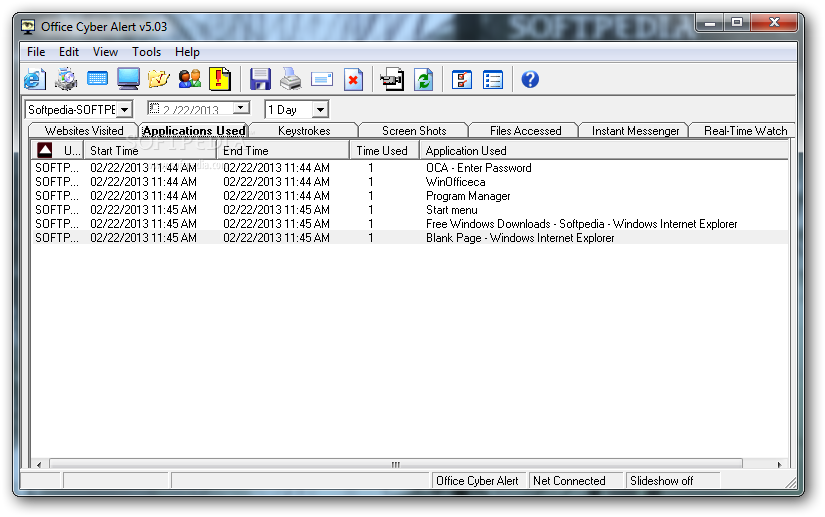Click the yellow exclamation alert icon
This screenshot has height=517, width=825.
(220, 79)
